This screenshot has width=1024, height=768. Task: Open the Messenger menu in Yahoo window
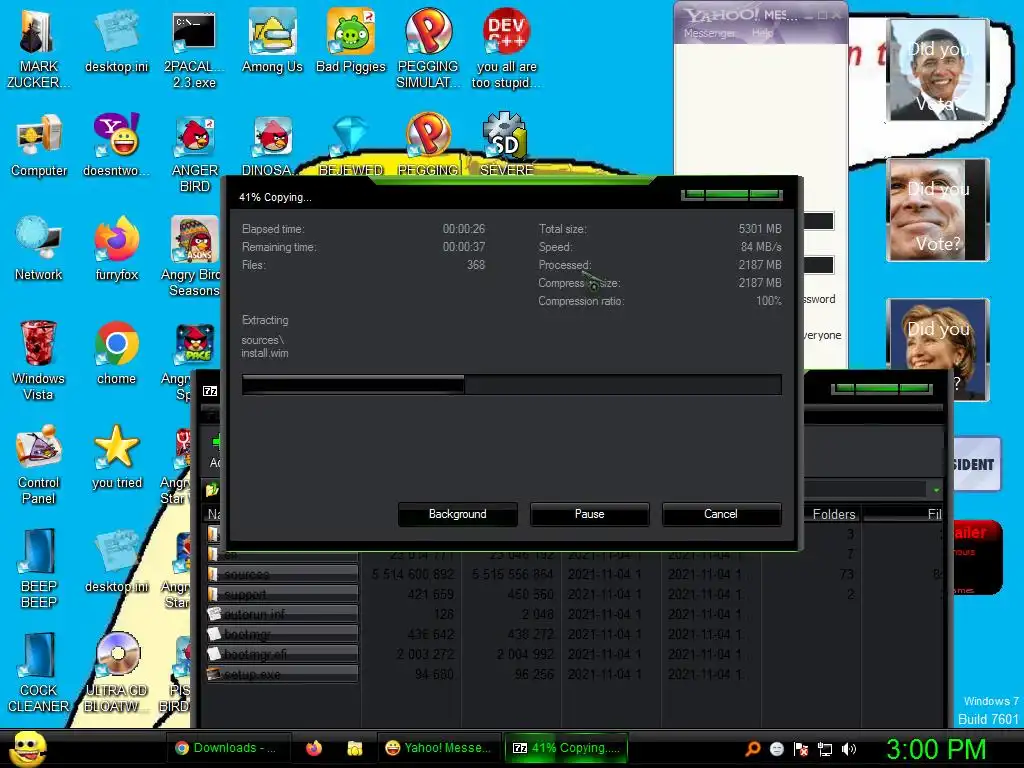[710, 33]
